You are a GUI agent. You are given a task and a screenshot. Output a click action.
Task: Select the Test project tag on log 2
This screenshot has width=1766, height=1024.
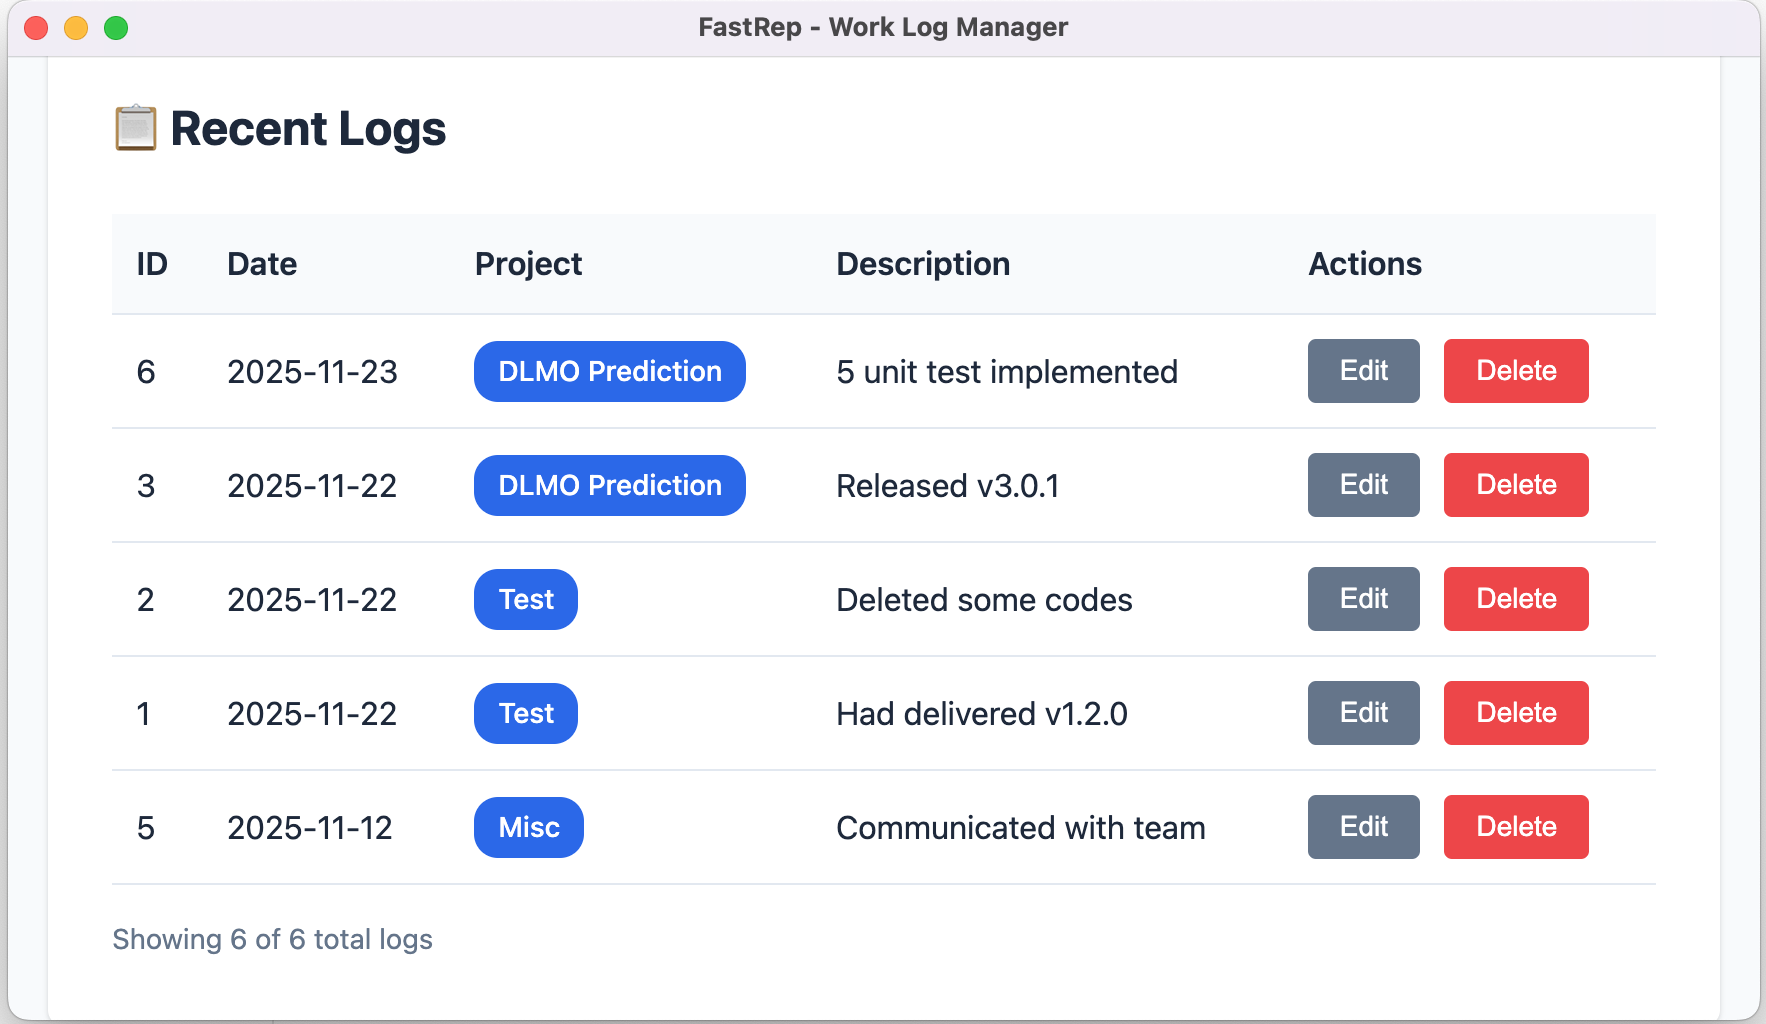[x=526, y=600]
